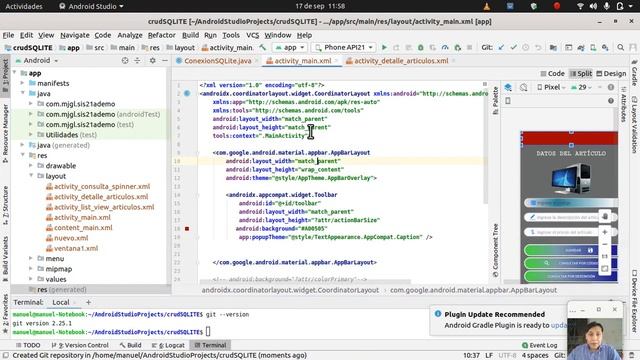Open the TODO tool button
Screen dimensions: 640x360
pos(28,345)
